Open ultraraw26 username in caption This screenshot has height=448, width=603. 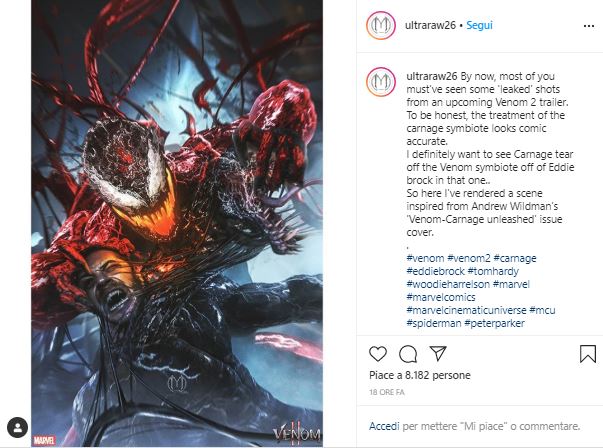pos(431,76)
